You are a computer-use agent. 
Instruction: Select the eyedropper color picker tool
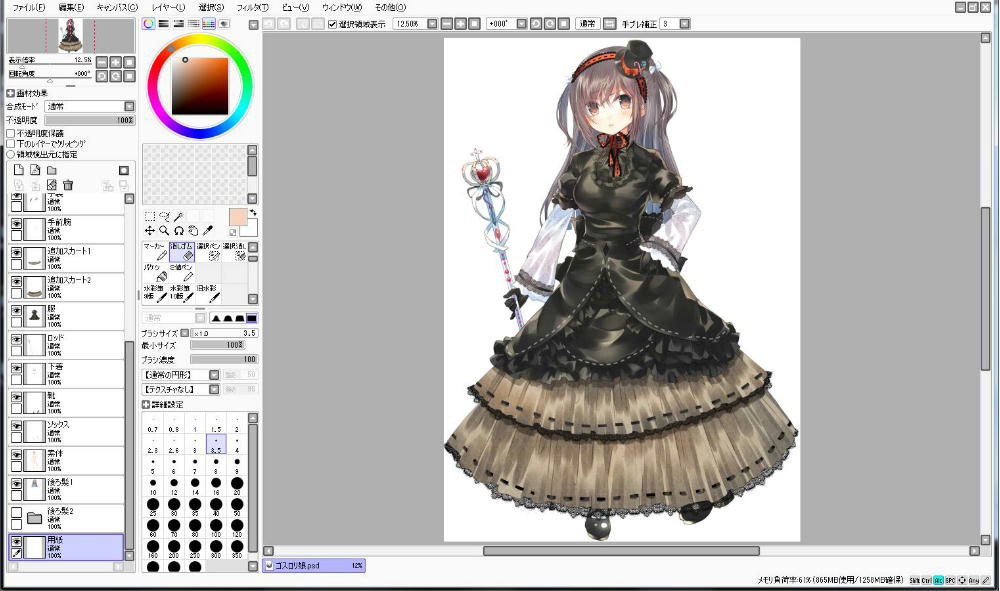tap(208, 230)
